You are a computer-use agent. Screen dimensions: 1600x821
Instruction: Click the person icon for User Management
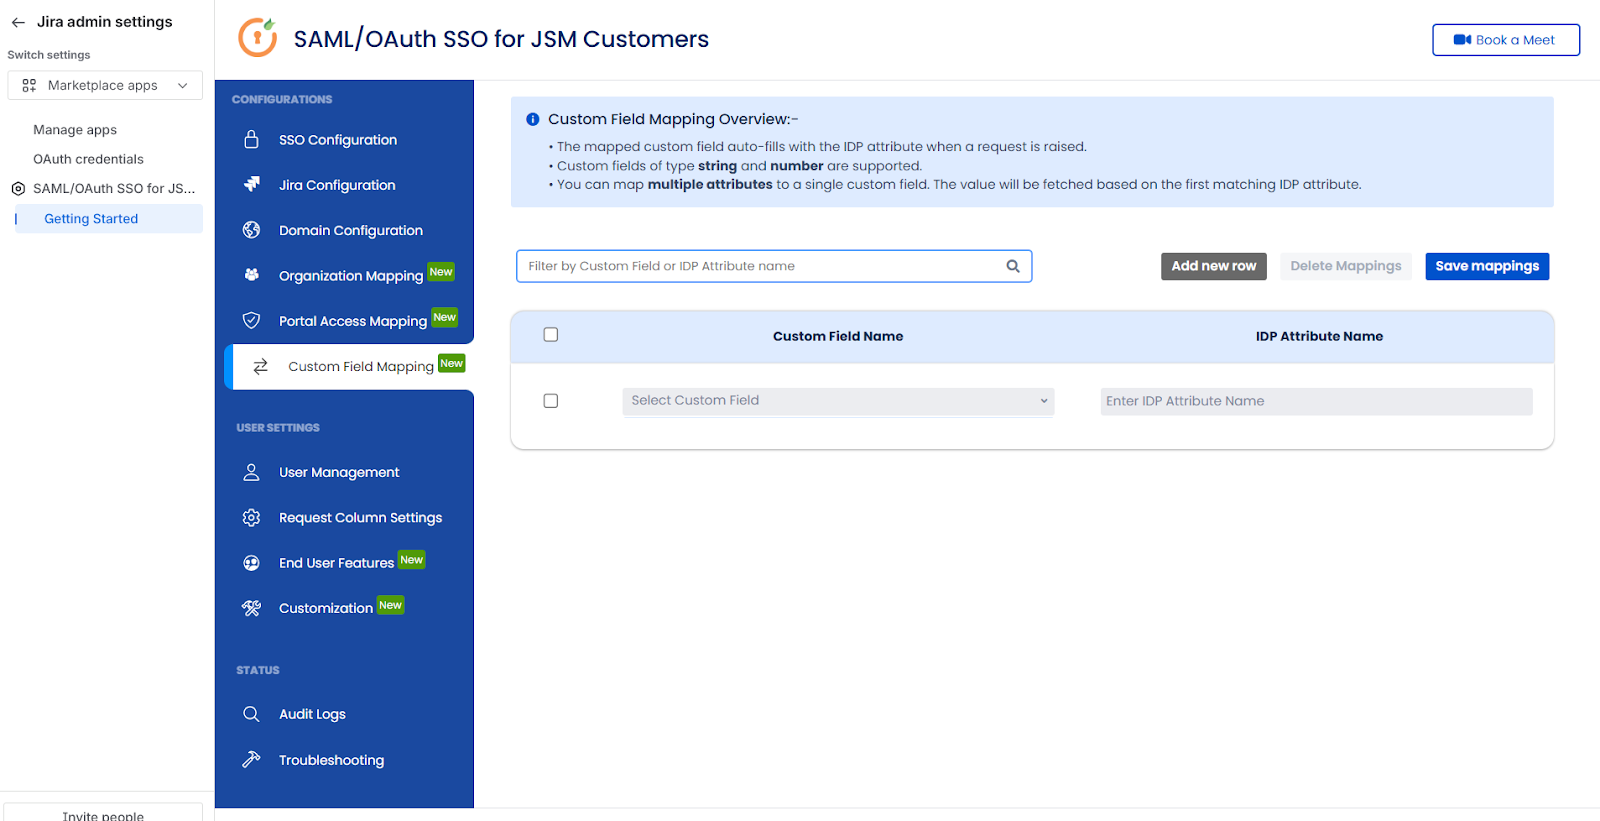tap(251, 472)
